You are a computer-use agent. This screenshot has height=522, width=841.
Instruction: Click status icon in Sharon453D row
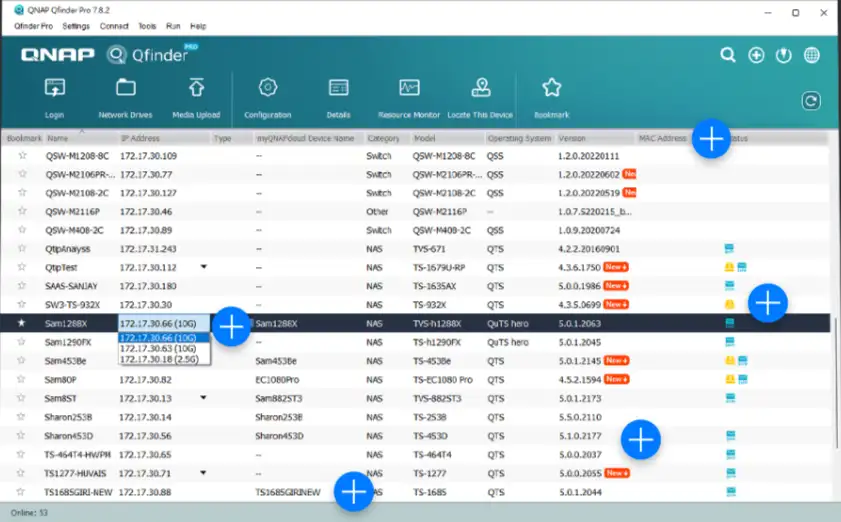[x=731, y=435]
